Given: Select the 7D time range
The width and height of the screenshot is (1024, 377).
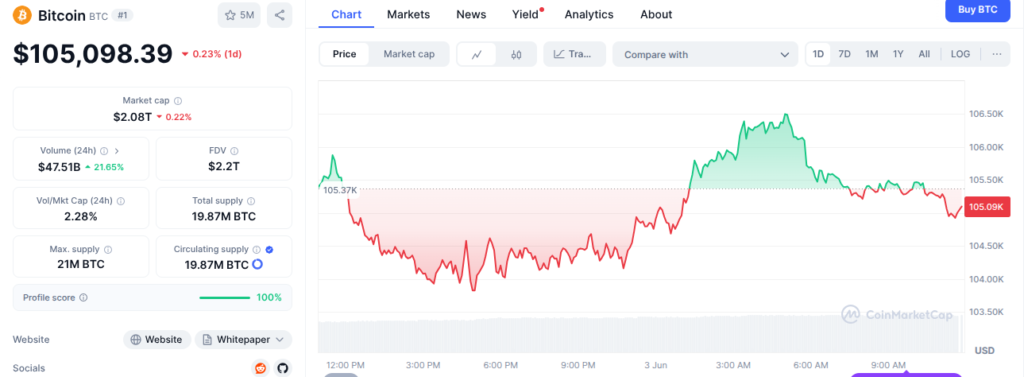Looking at the screenshot, I should (844, 54).
